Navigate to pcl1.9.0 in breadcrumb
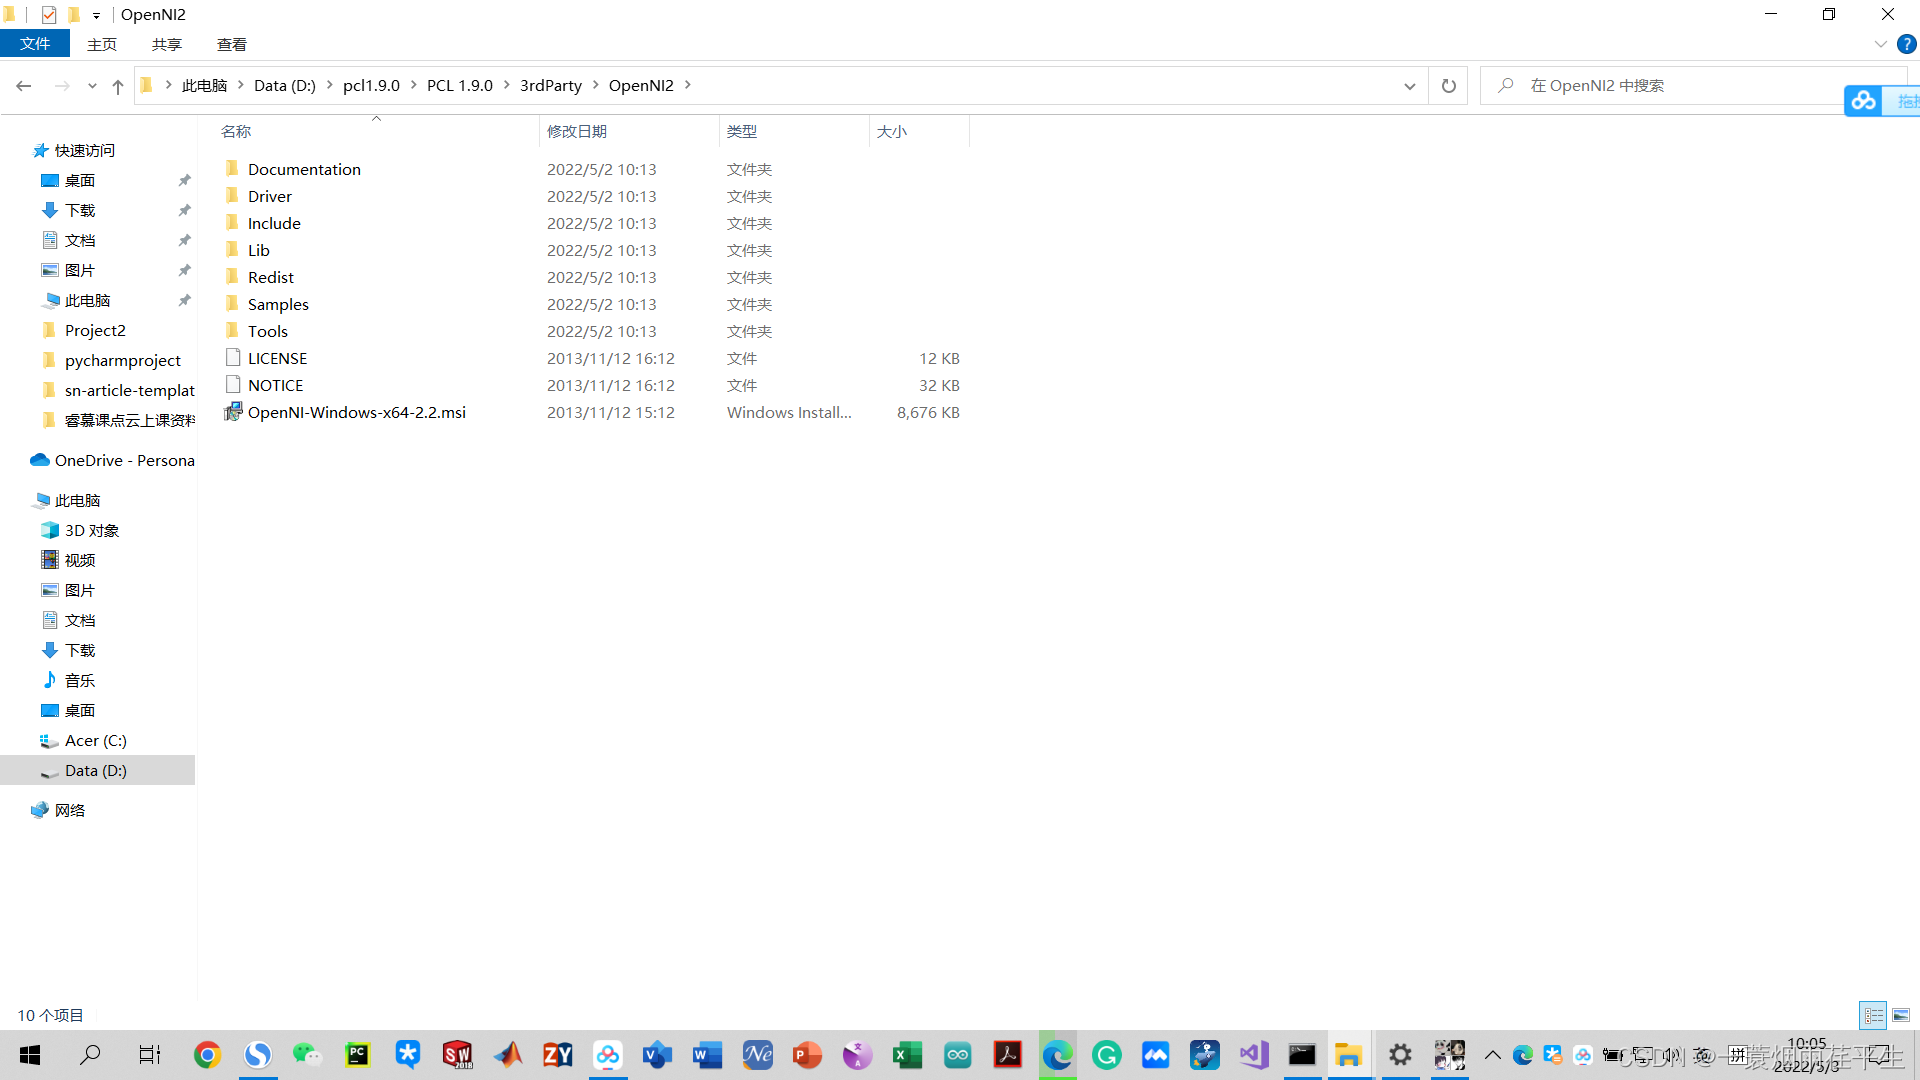Image resolution: width=1920 pixels, height=1080 pixels. point(371,85)
